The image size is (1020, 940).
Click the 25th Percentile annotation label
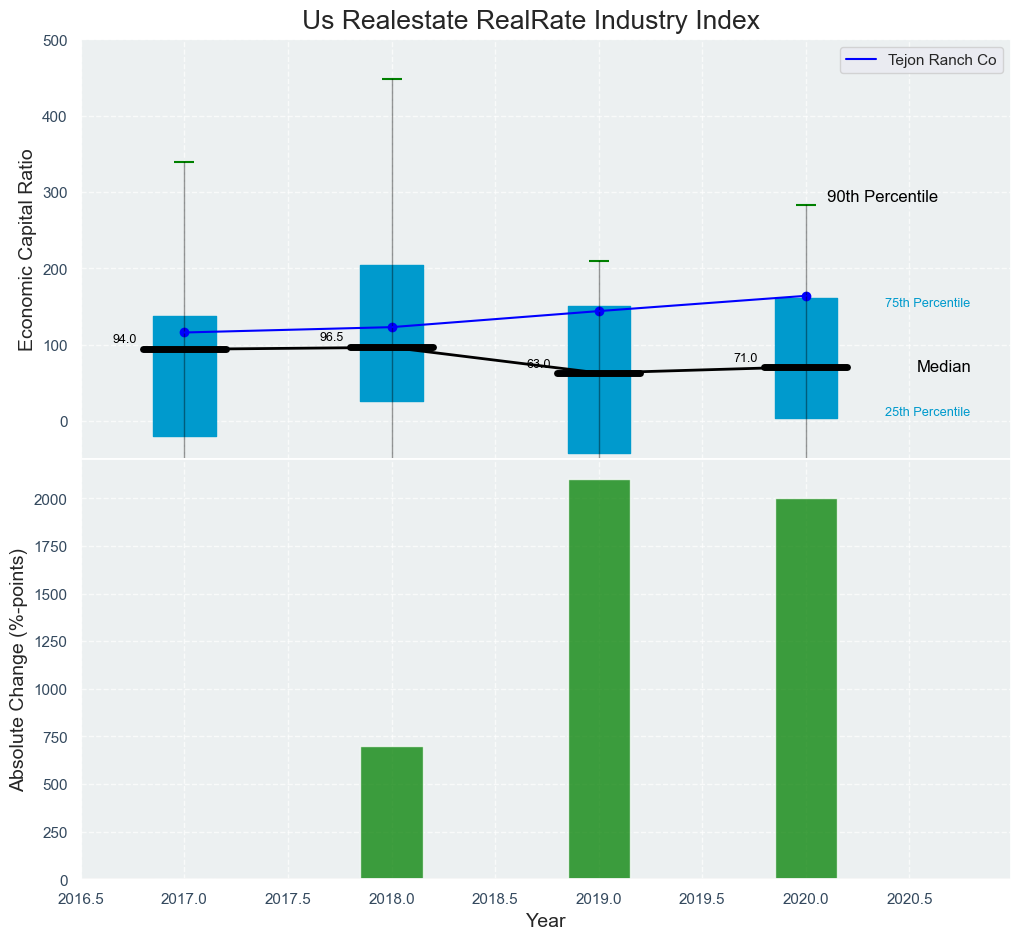point(927,412)
